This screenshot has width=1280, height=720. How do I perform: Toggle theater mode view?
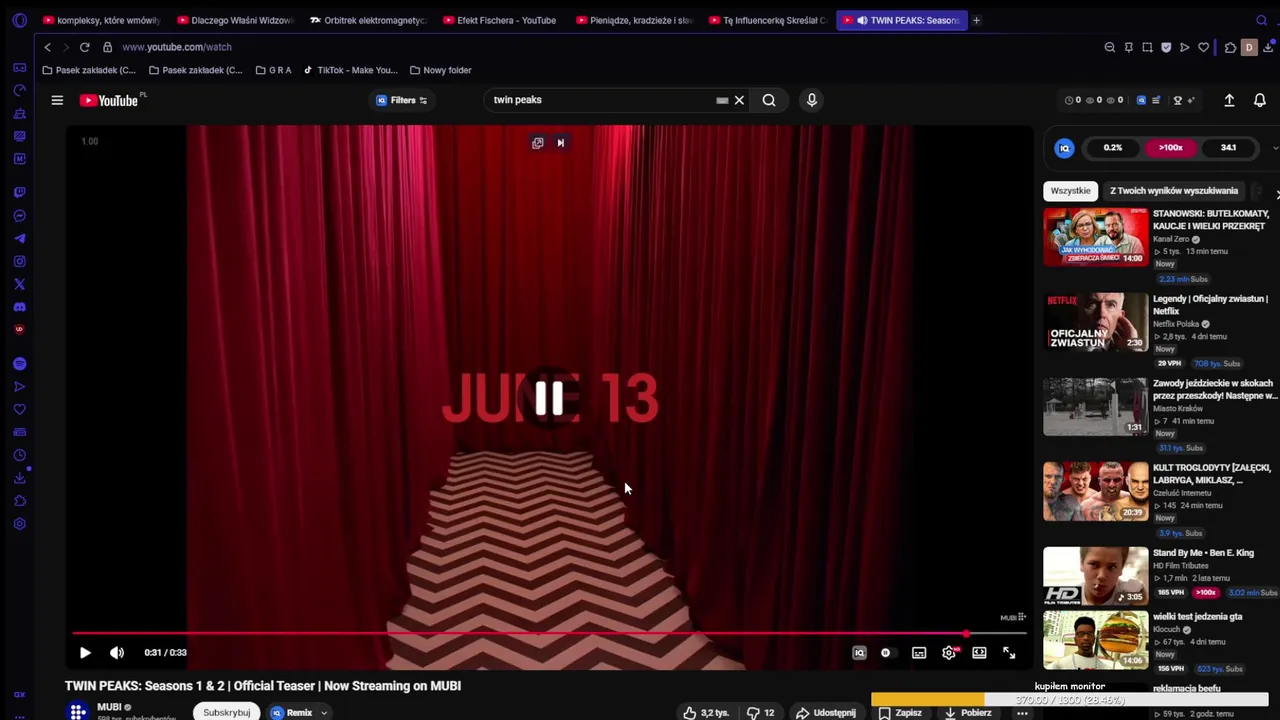979,653
